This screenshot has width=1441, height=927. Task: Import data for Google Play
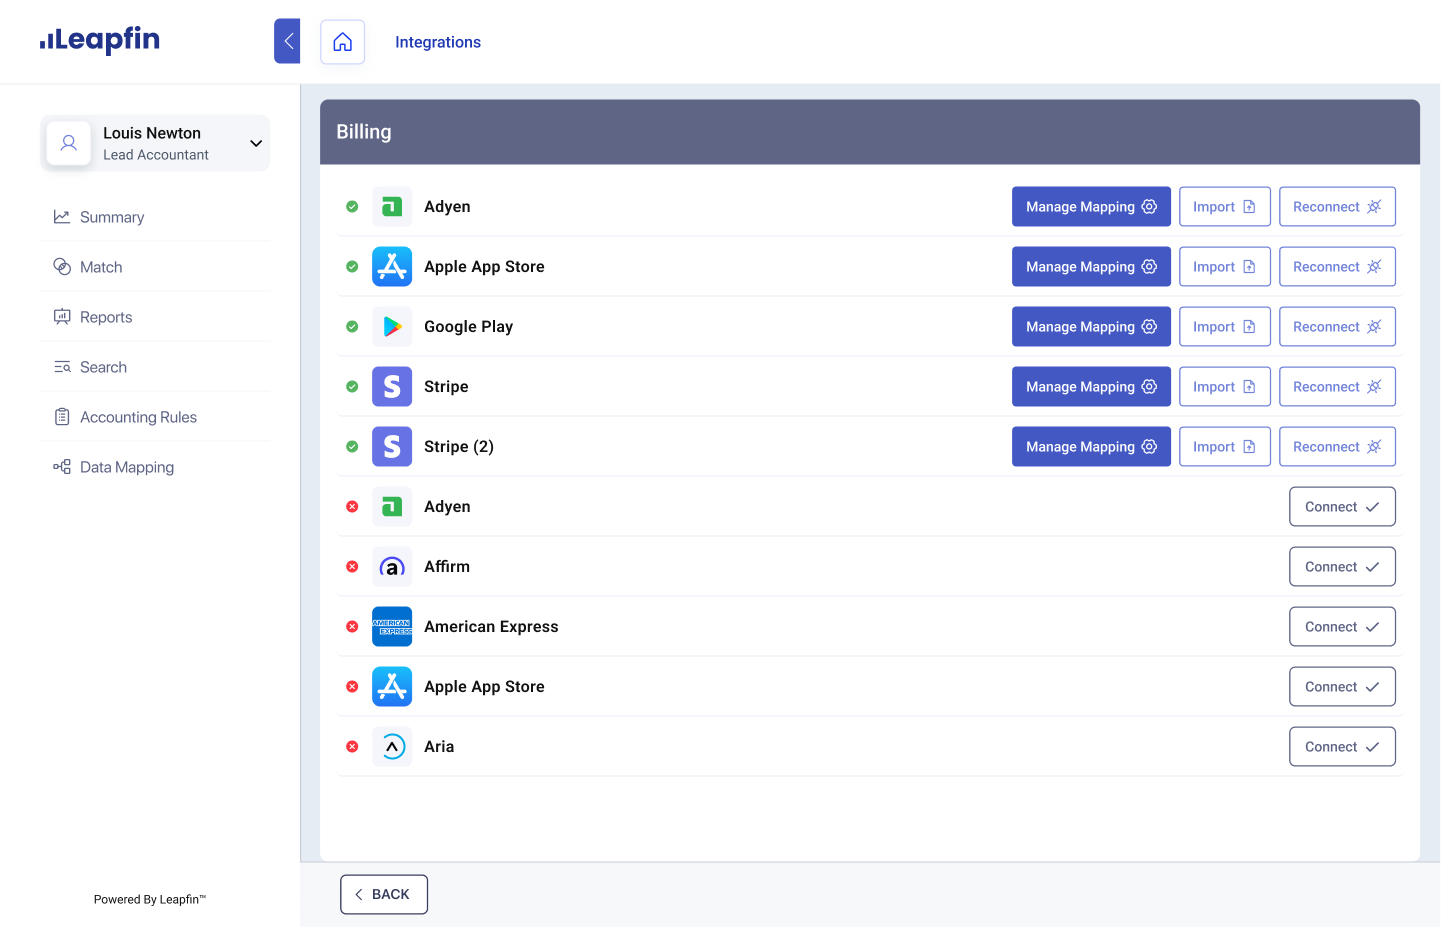coord(1224,326)
